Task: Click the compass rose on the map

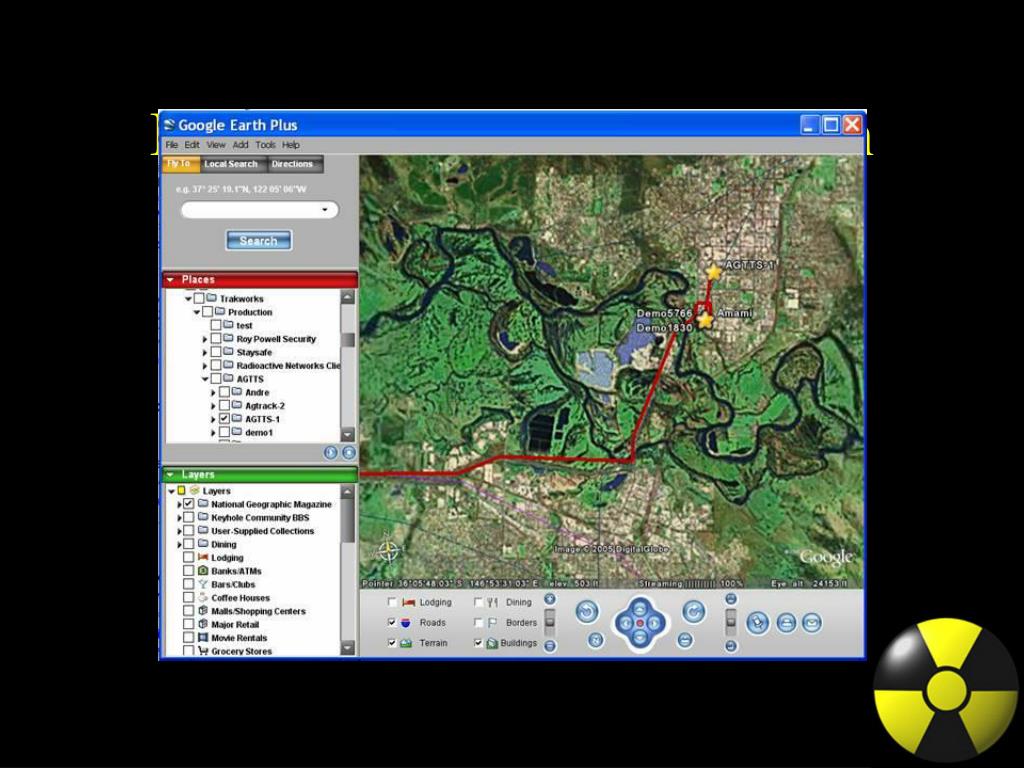Action: click(388, 549)
